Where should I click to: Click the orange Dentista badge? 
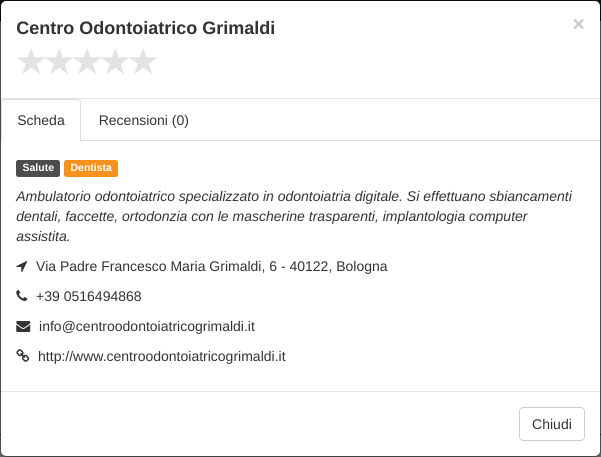pyautogui.click(x=91, y=168)
